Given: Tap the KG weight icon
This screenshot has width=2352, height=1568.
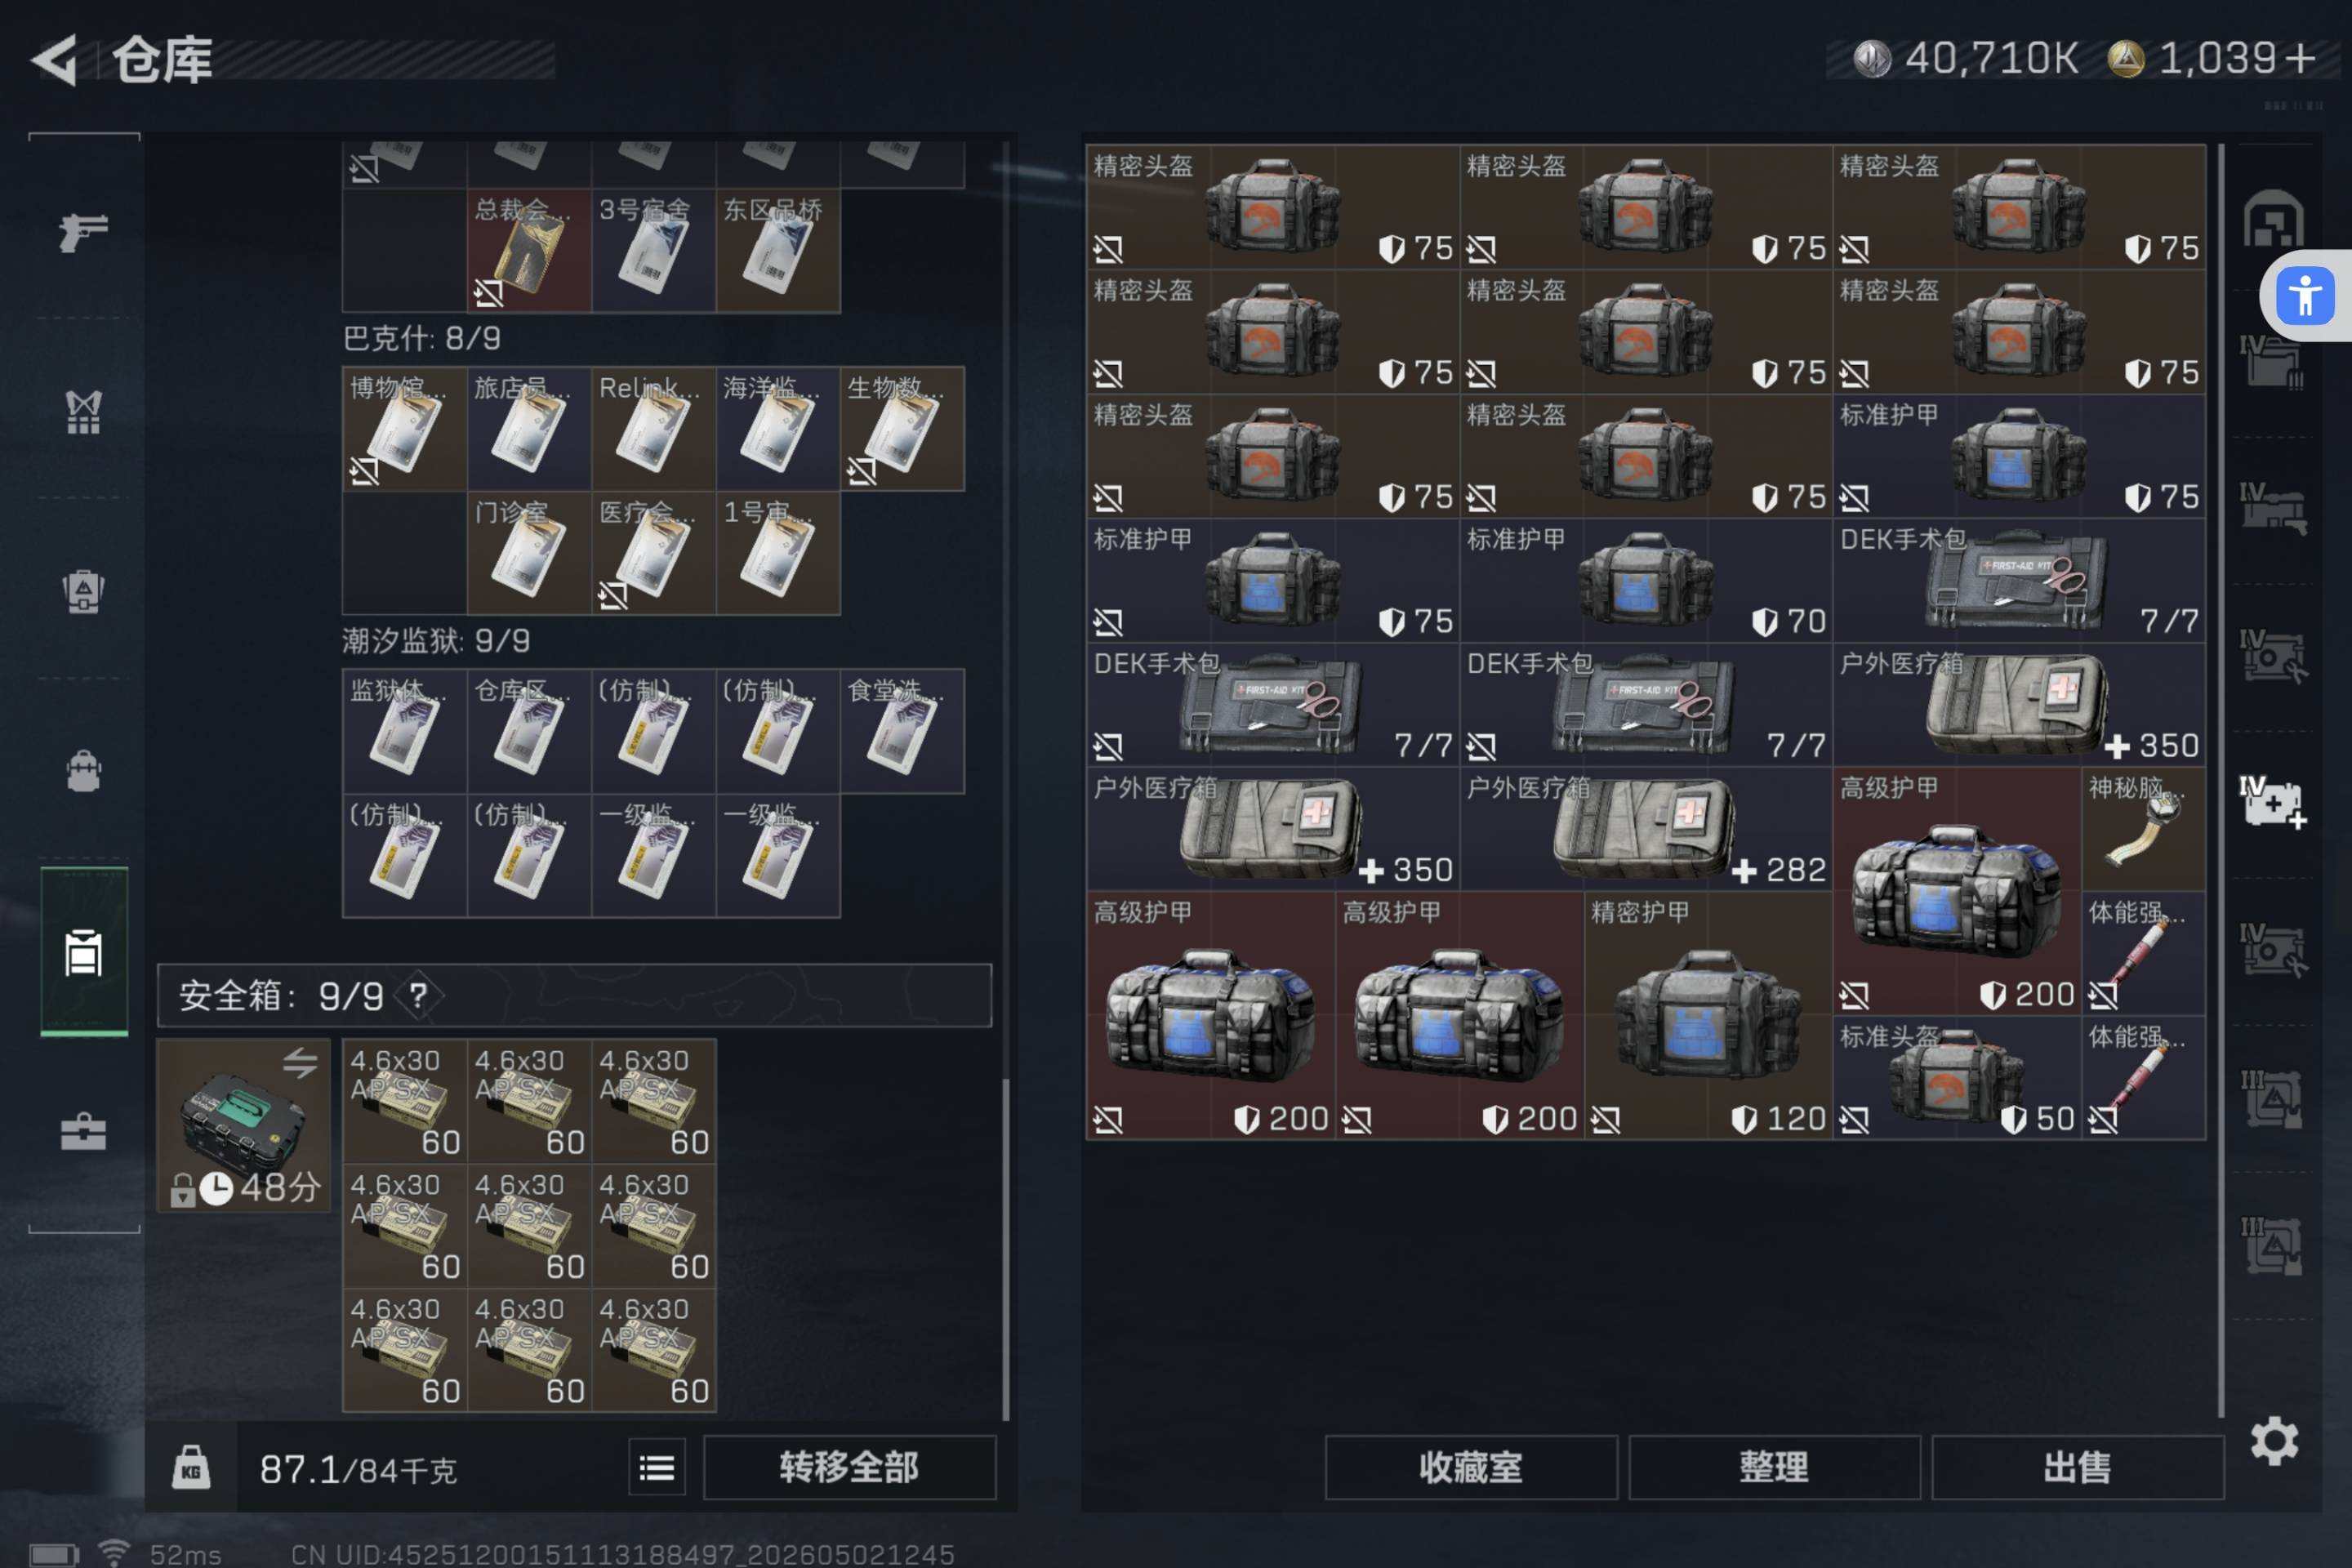Looking at the screenshot, I should pyautogui.click(x=191, y=1468).
